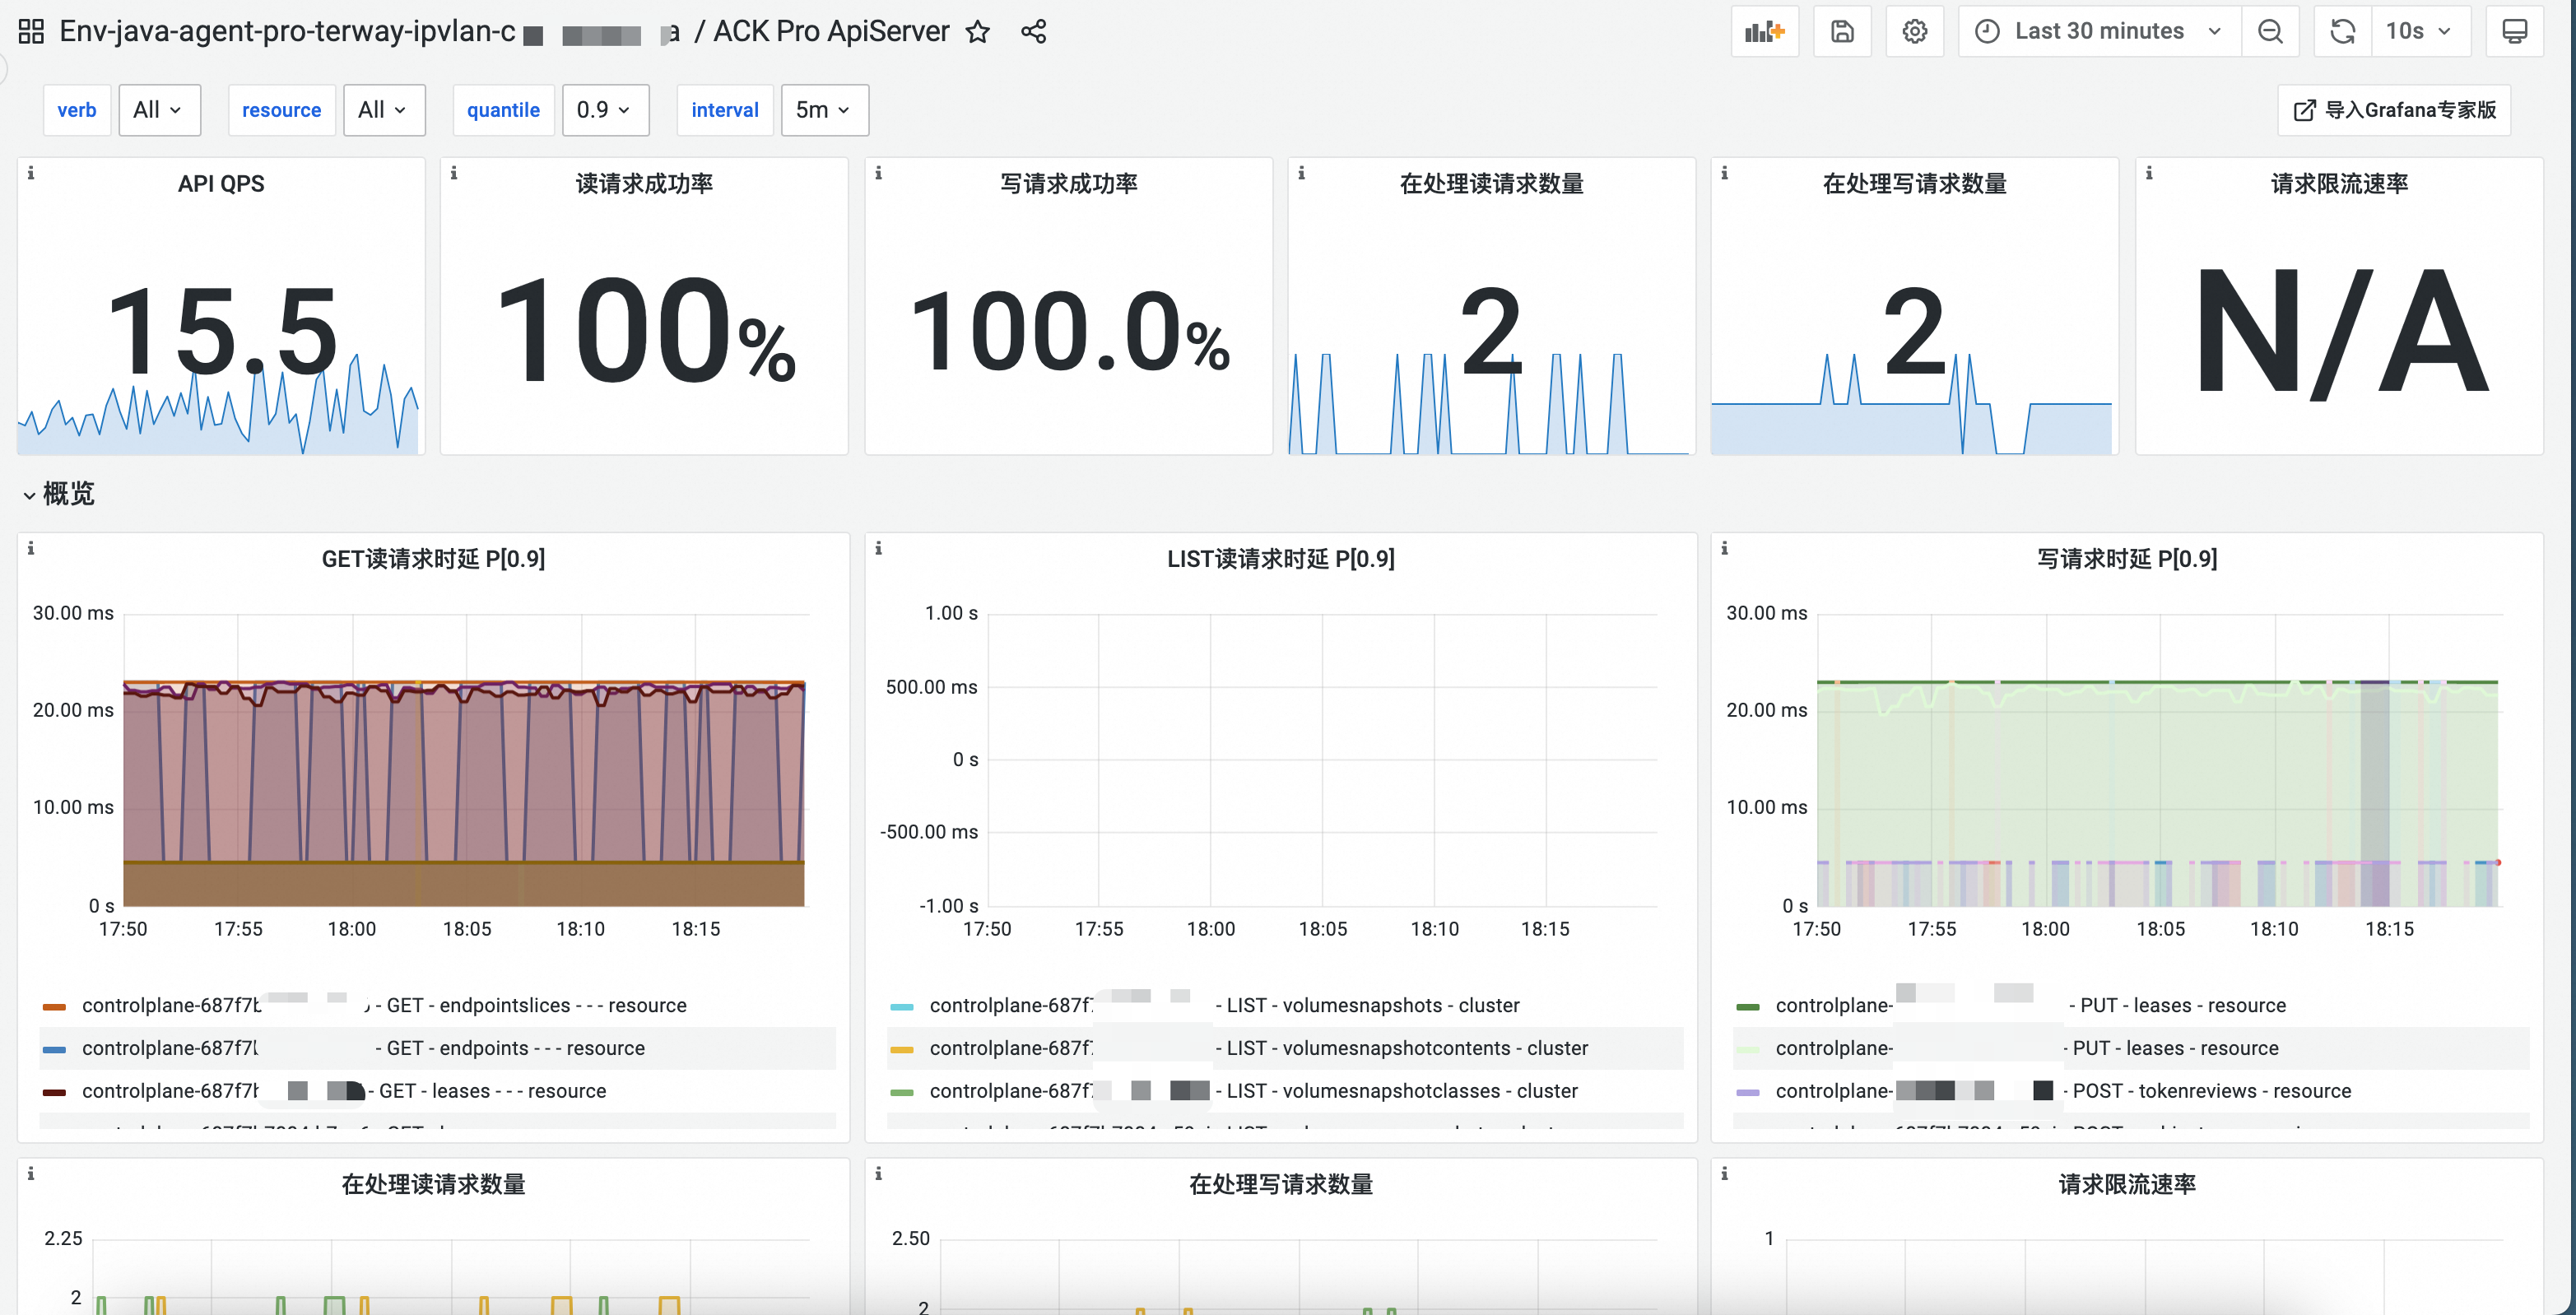The height and width of the screenshot is (1315, 2576).
Task: Click purple swatch for POST tokenreviews
Action: (1748, 1093)
